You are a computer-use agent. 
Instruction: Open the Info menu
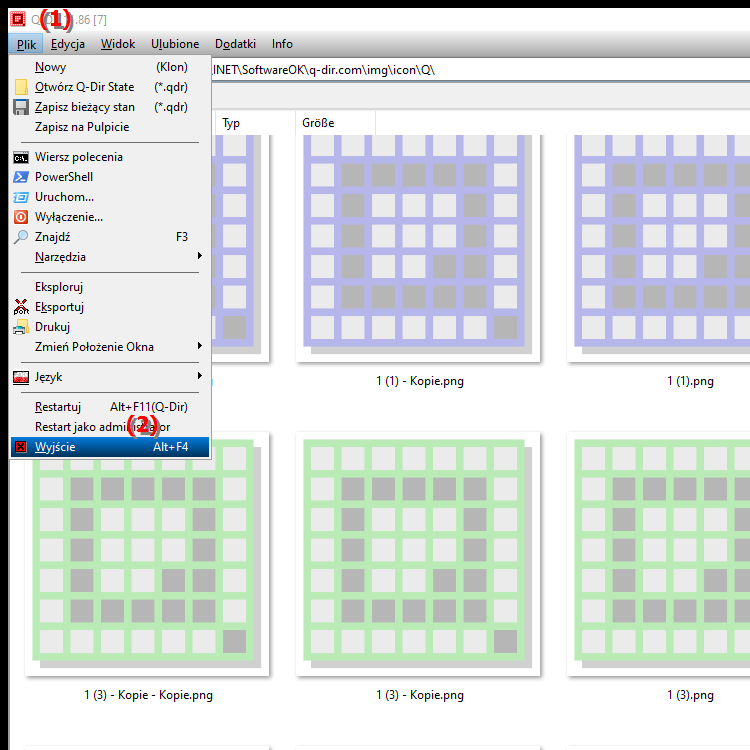tap(282, 44)
